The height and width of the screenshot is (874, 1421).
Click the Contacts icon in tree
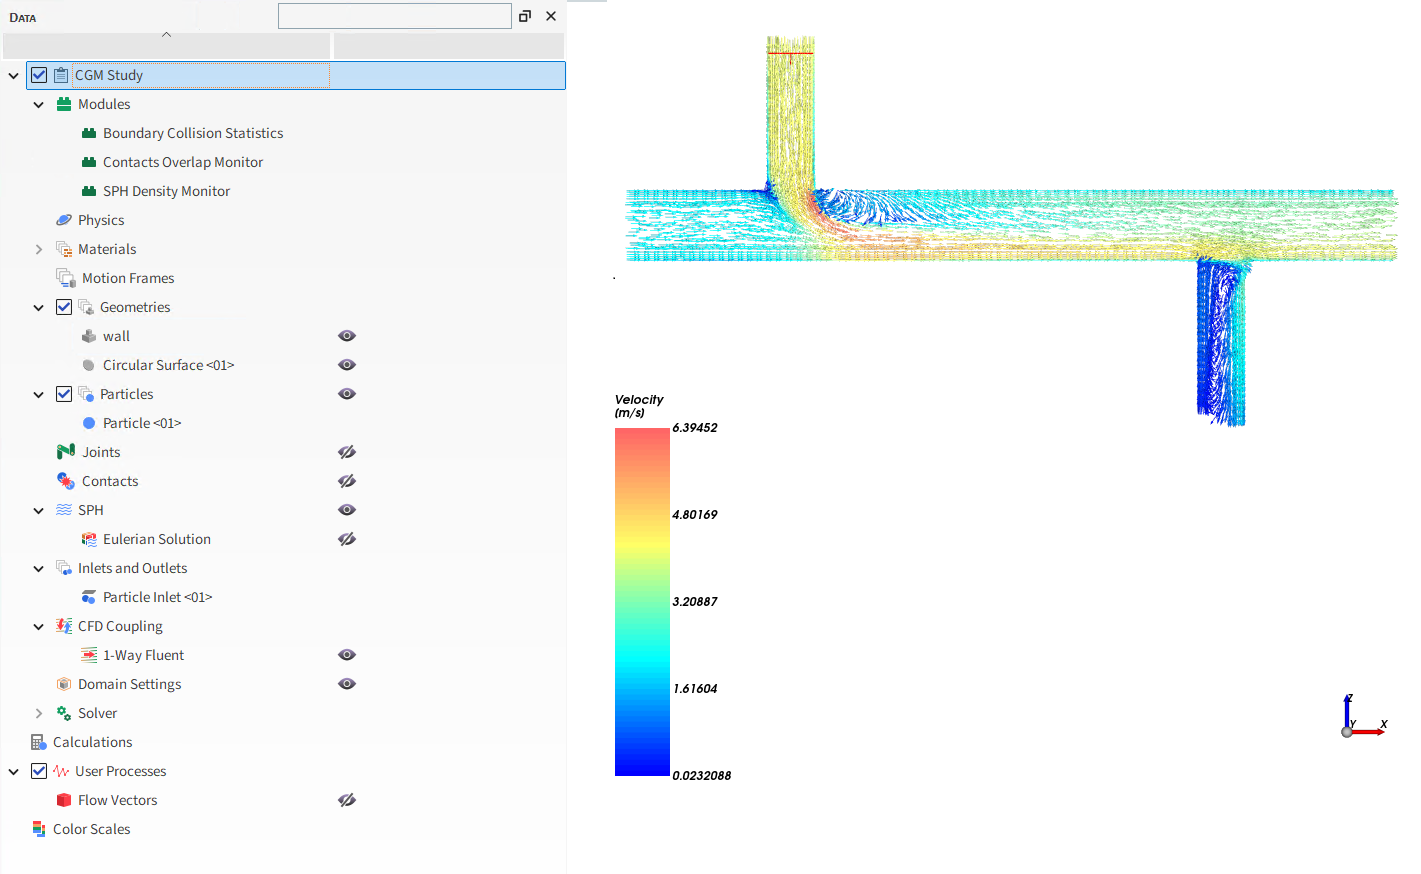pos(66,481)
